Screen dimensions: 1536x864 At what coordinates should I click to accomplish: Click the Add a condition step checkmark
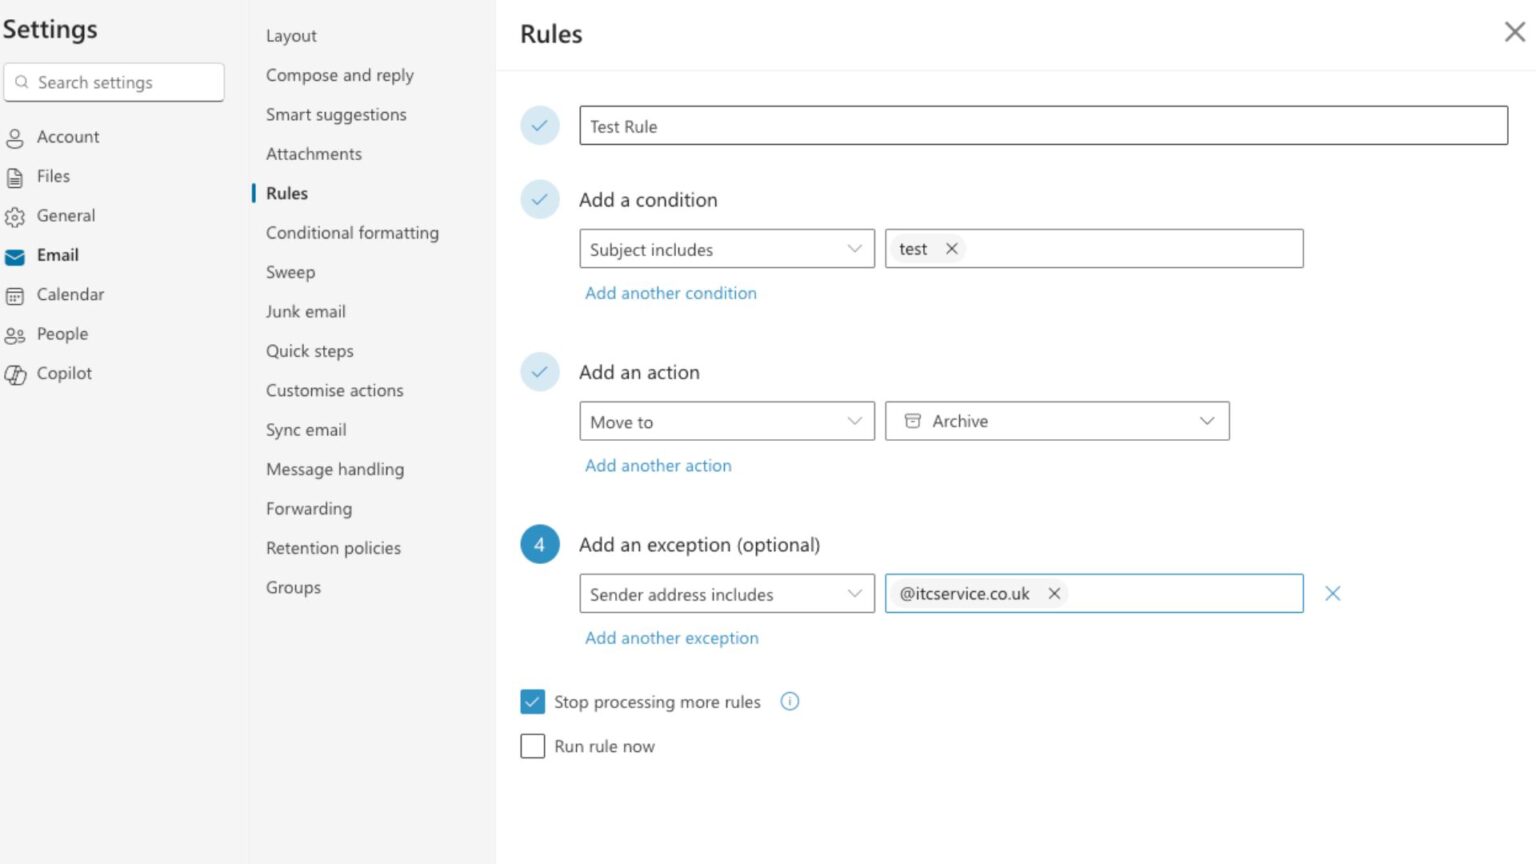tap(539, 199)
